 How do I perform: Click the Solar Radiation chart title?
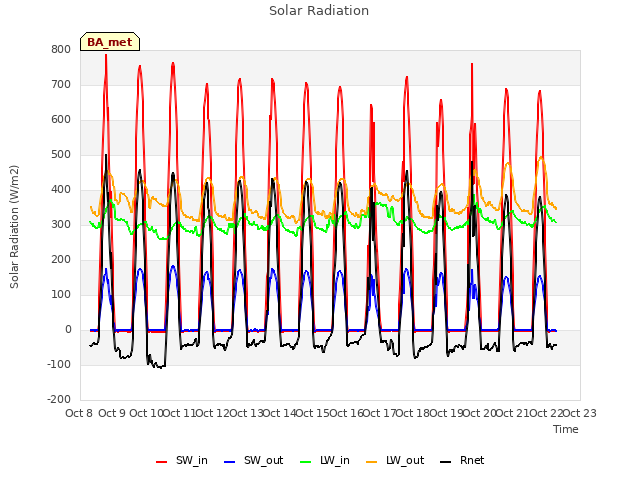point(319,11)
